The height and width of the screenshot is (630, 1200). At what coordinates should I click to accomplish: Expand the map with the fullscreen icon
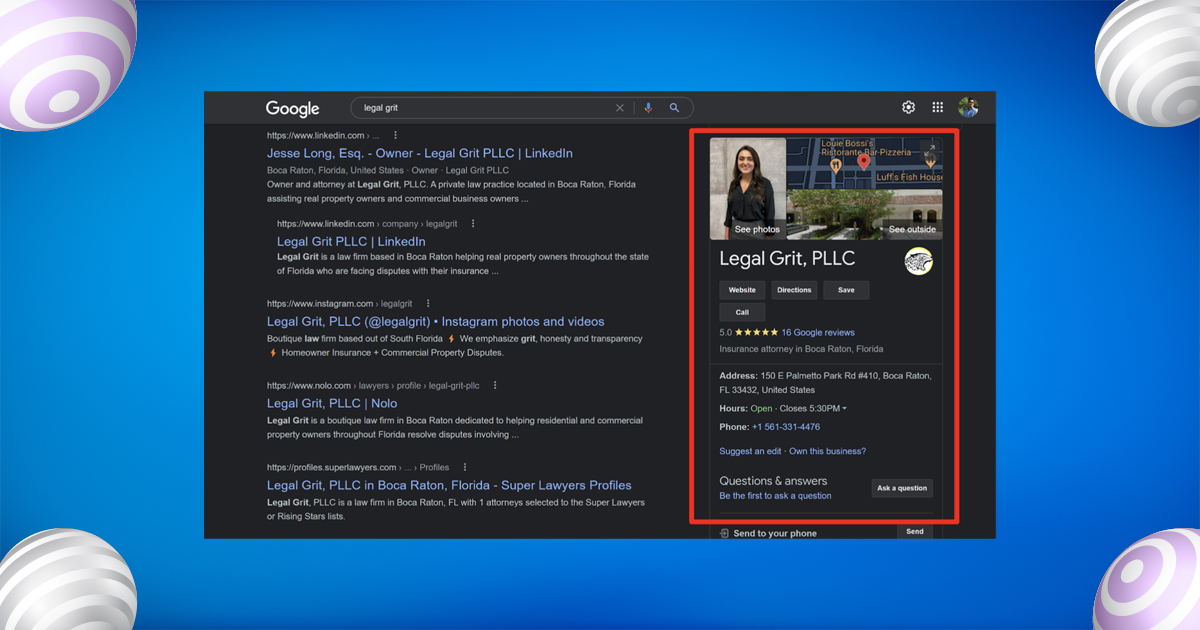(930, 151)
